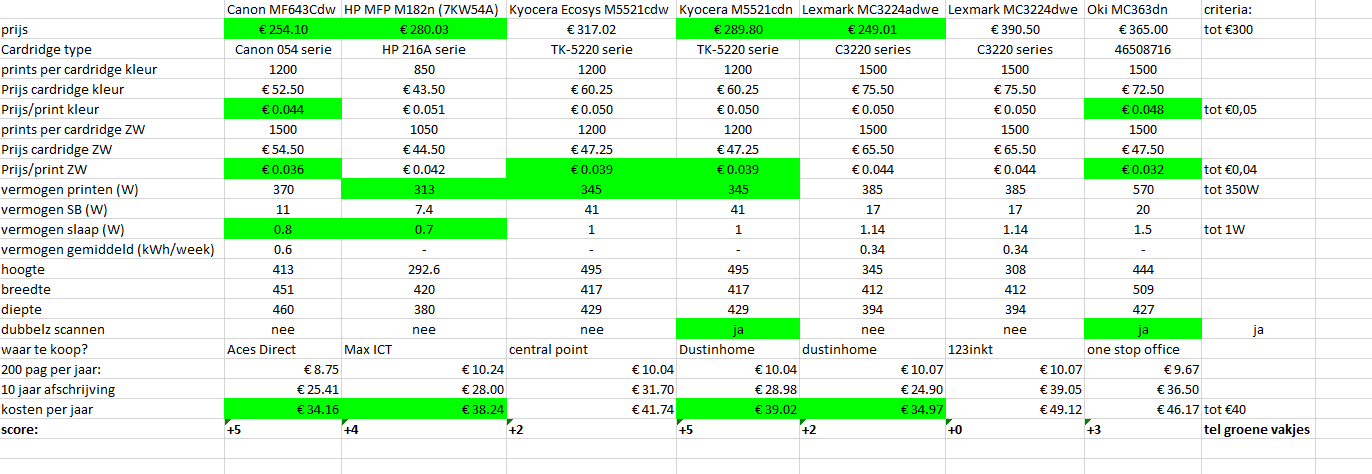
Task: Click the green yearly cost cell '€ 34.16'
Action: pos(282,410)
